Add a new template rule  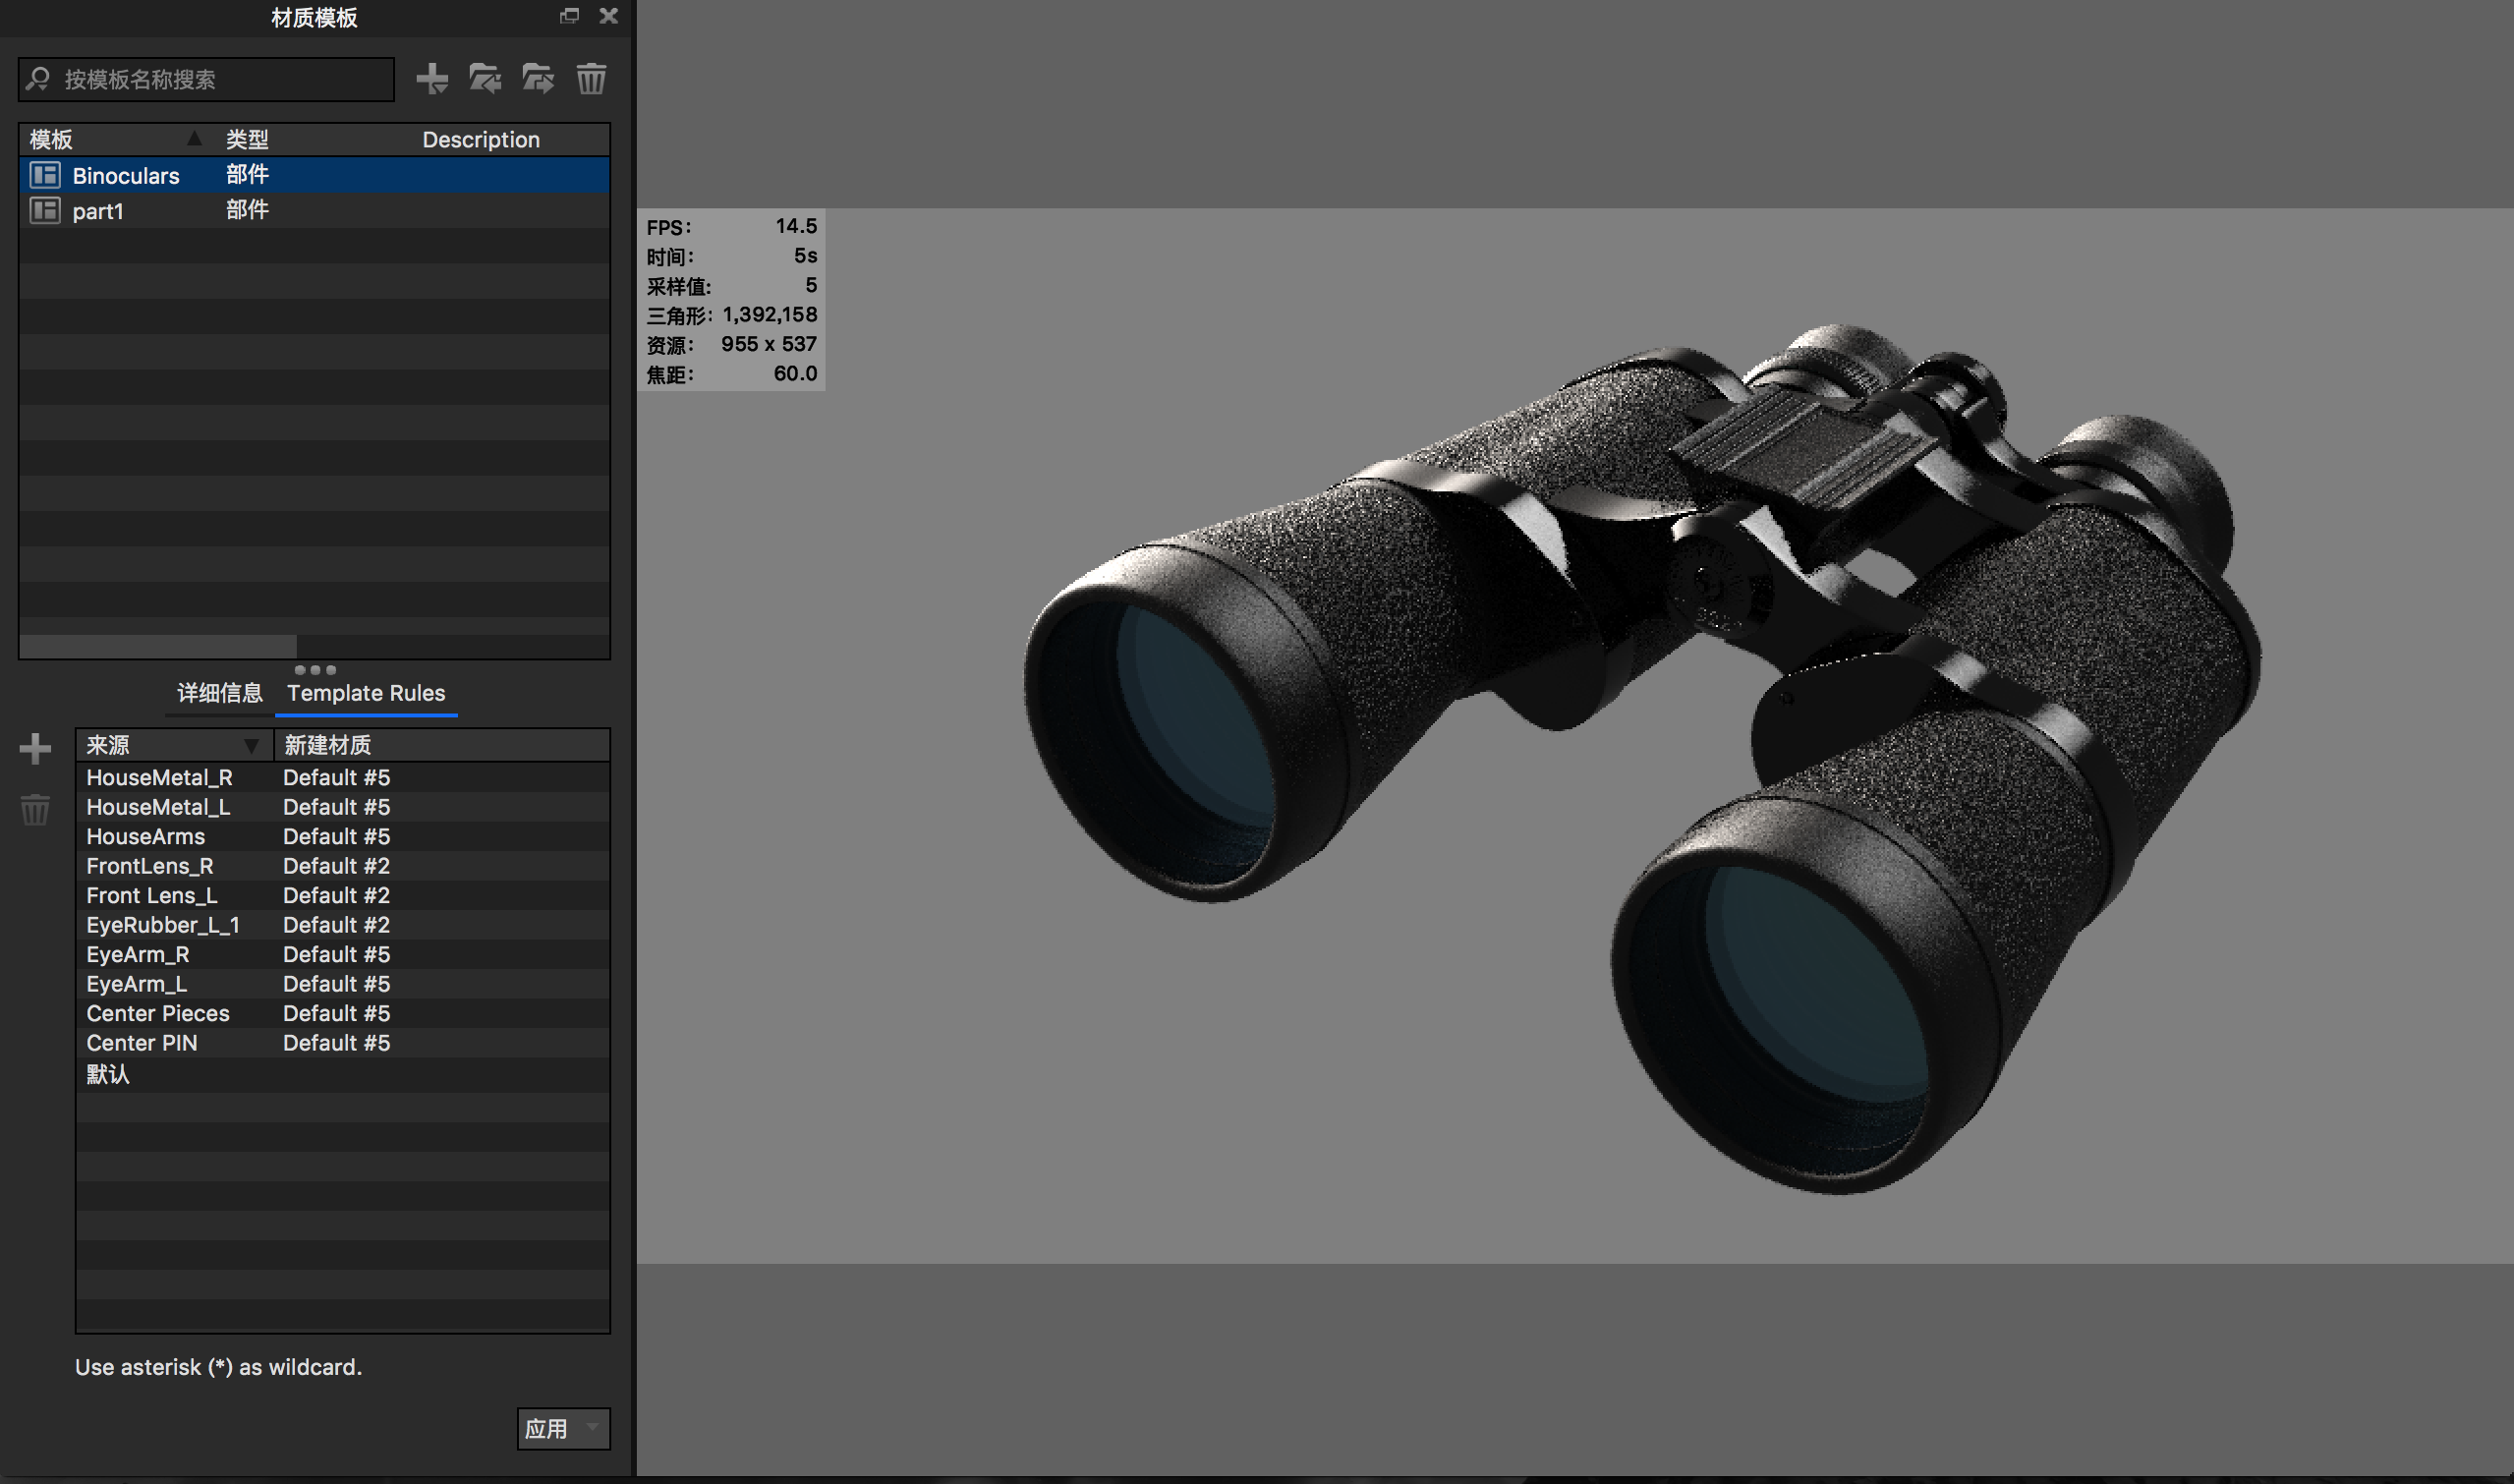coord(35,748)
